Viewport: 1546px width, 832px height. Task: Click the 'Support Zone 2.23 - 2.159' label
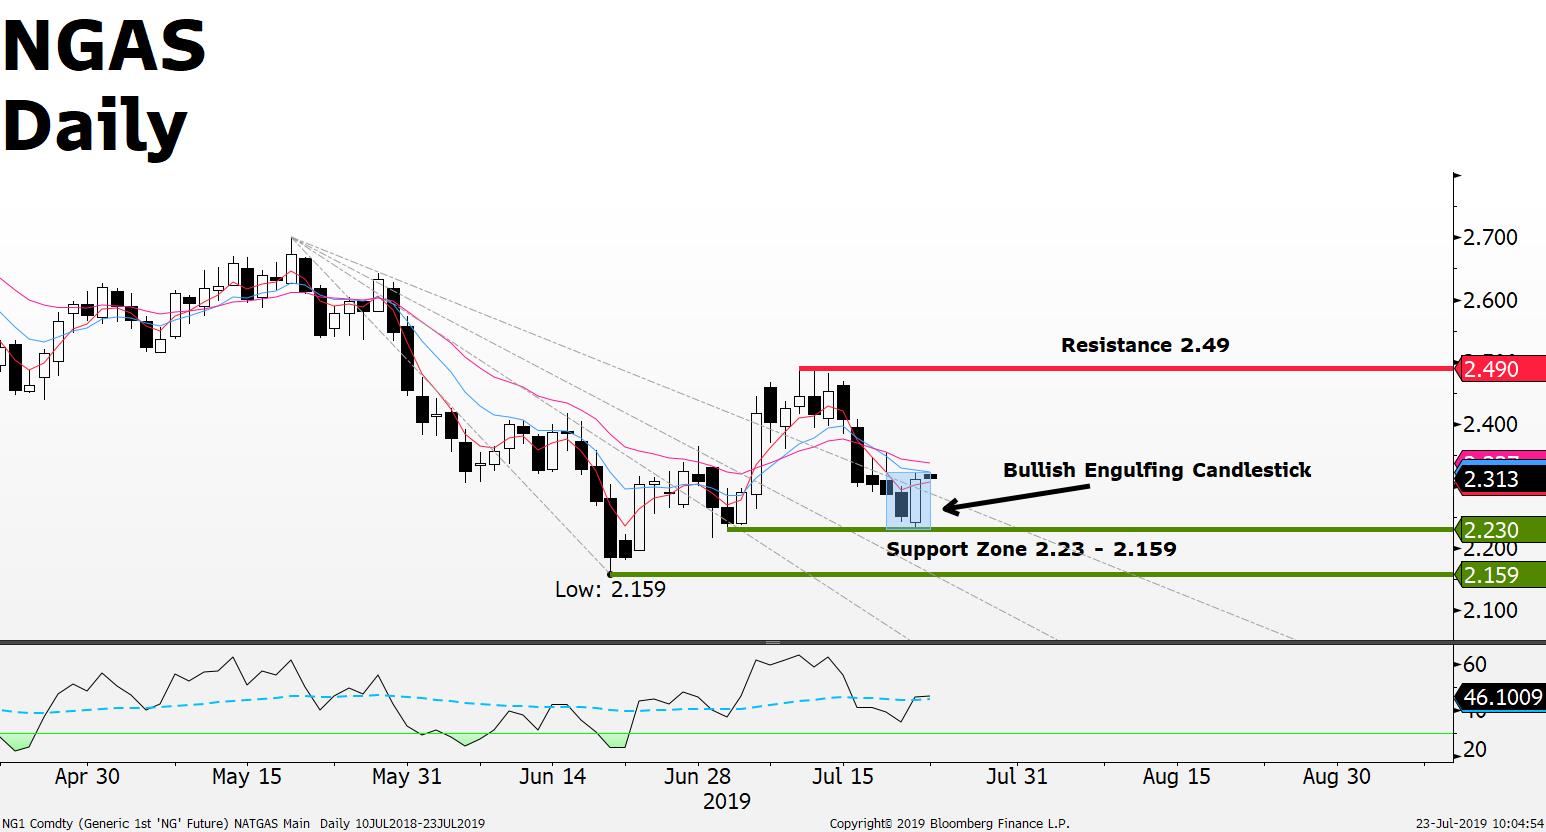click(x=1031, y=549)
